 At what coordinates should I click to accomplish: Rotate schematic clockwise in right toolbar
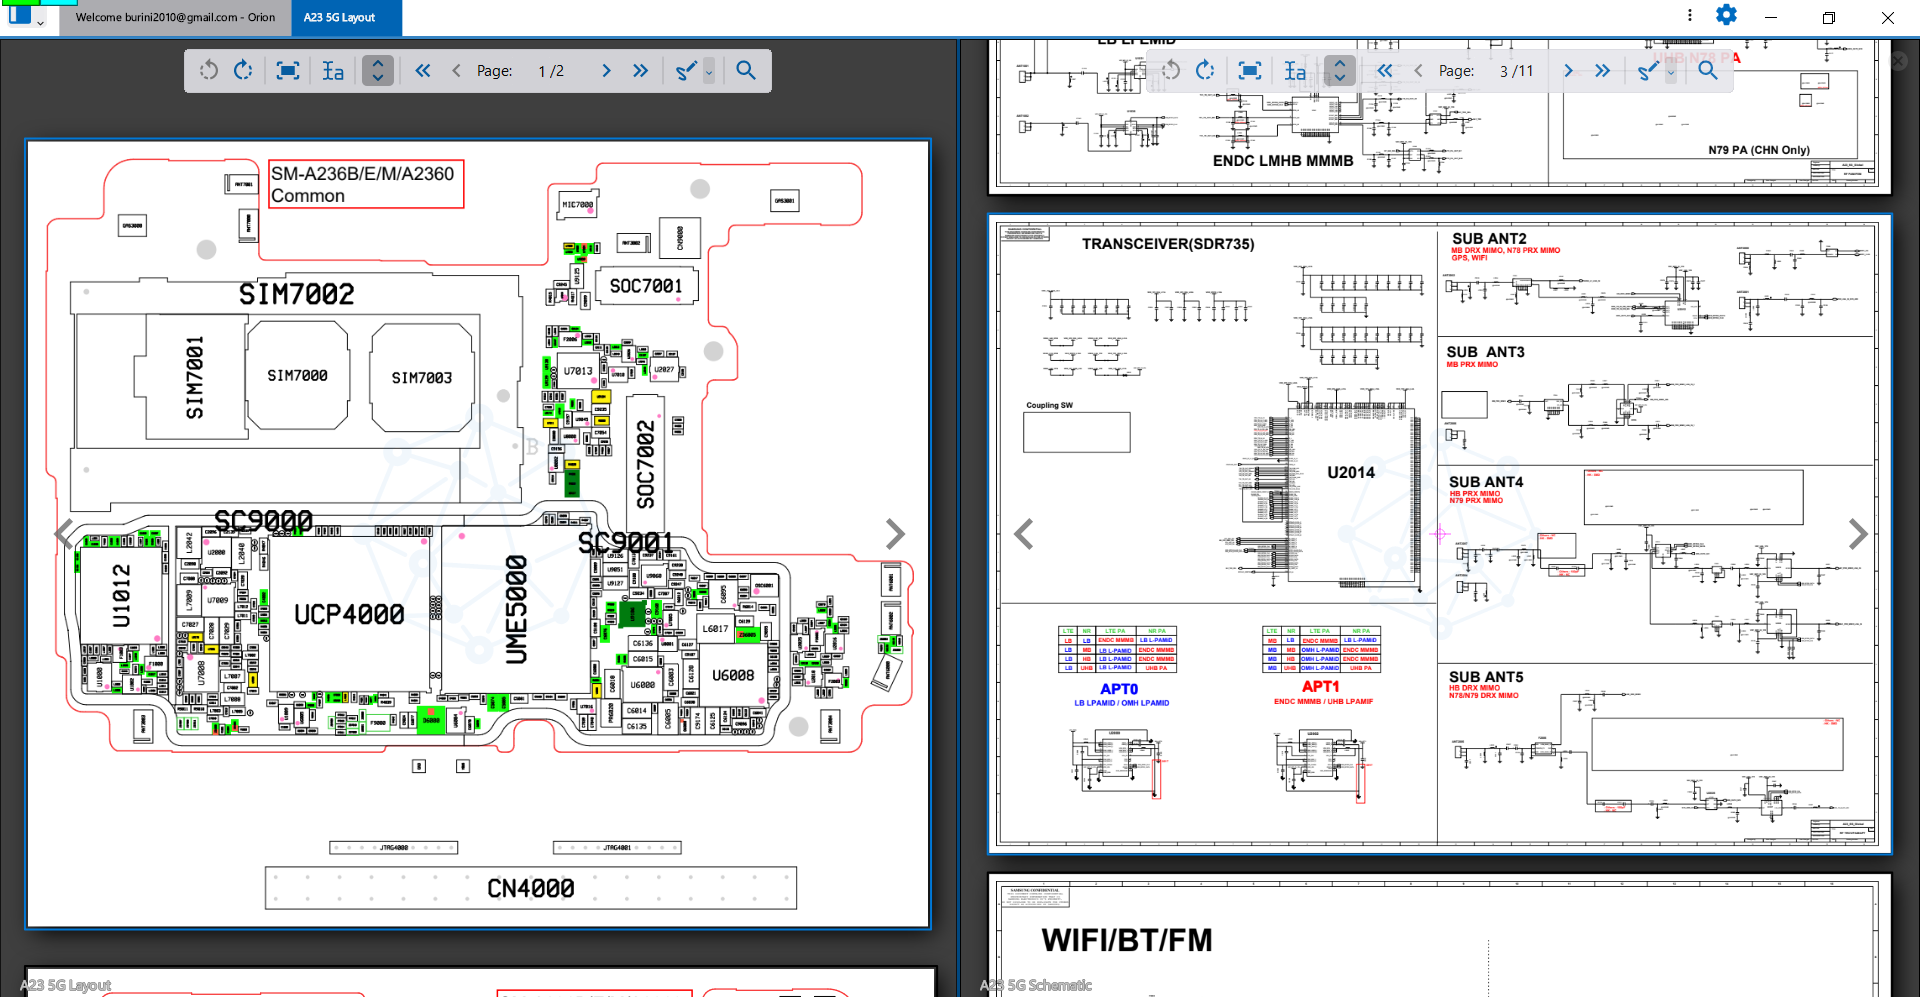(x=1205, y=71)
